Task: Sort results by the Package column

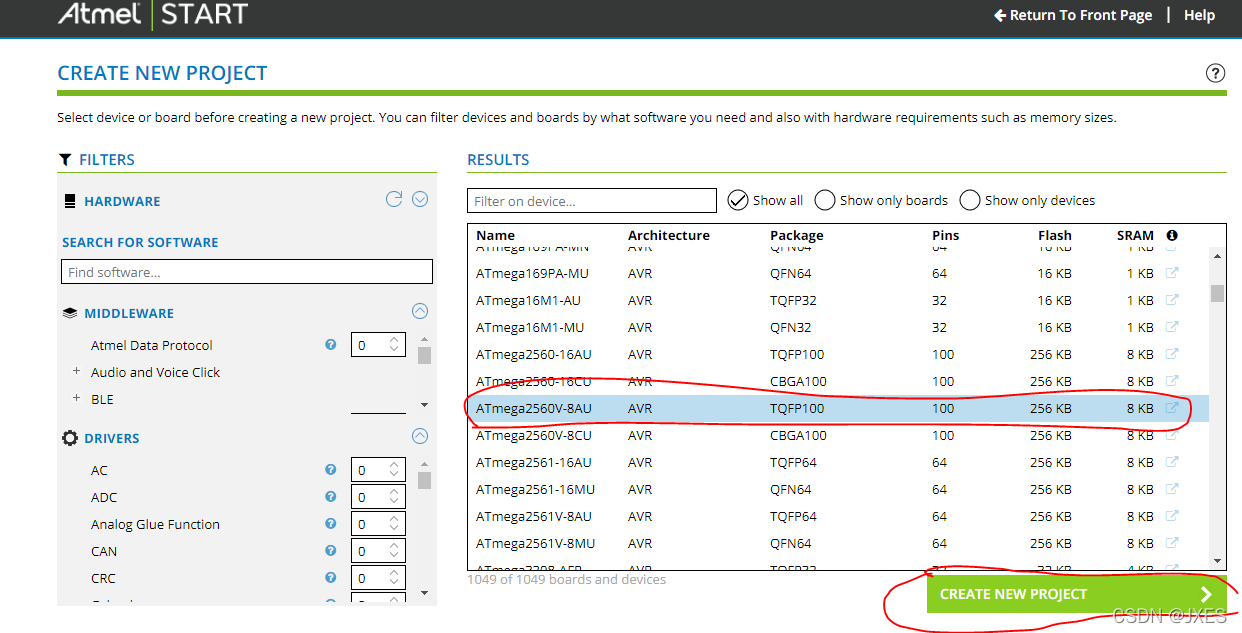Action: tap(797, 235)
